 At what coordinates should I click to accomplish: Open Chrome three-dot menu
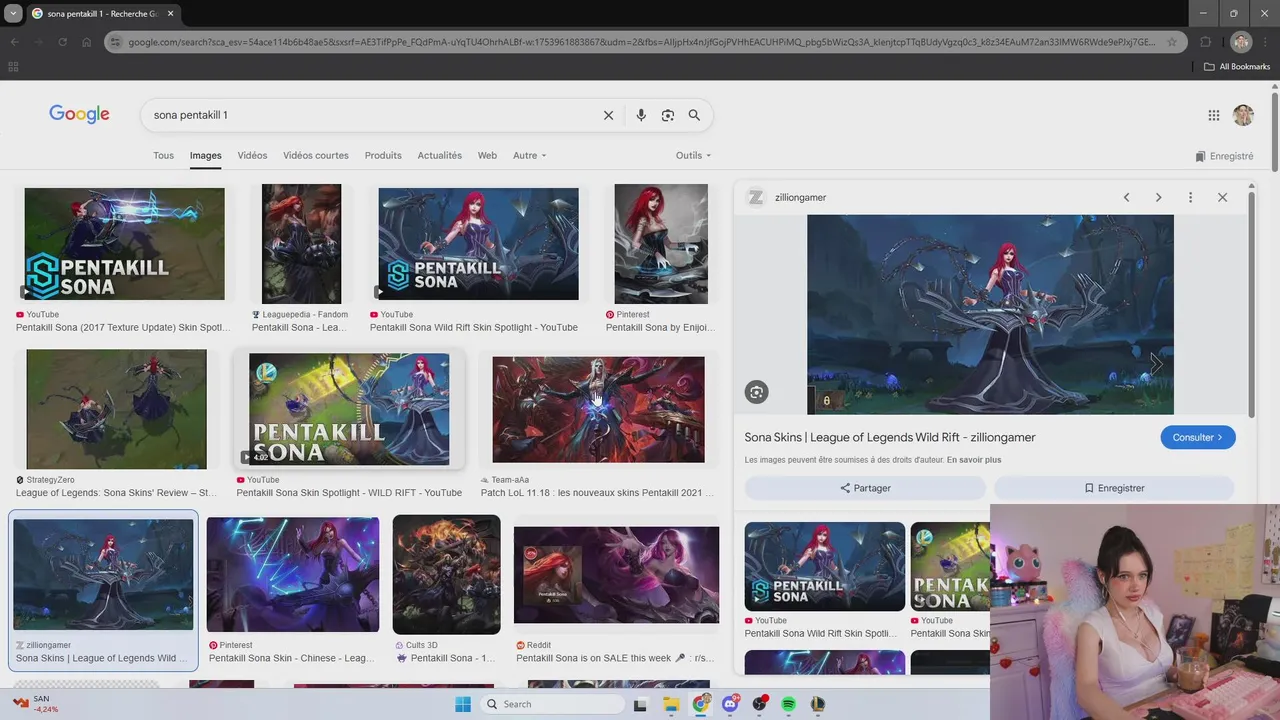(x=1265, y=42)
